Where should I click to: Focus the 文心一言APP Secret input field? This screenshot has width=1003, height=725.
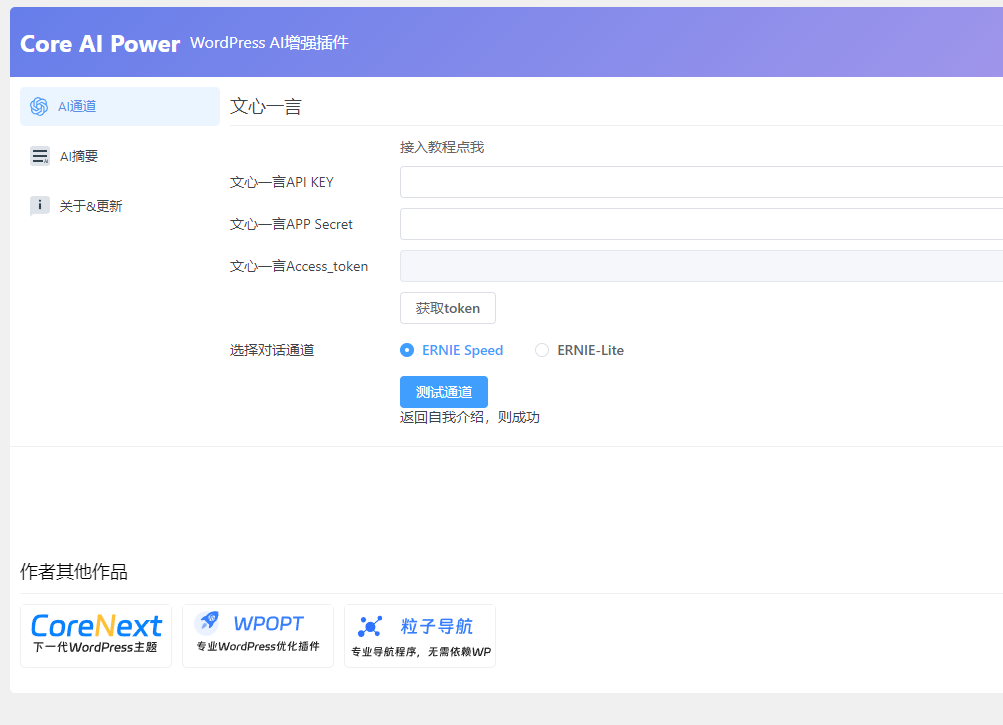(x=701, y=224)
